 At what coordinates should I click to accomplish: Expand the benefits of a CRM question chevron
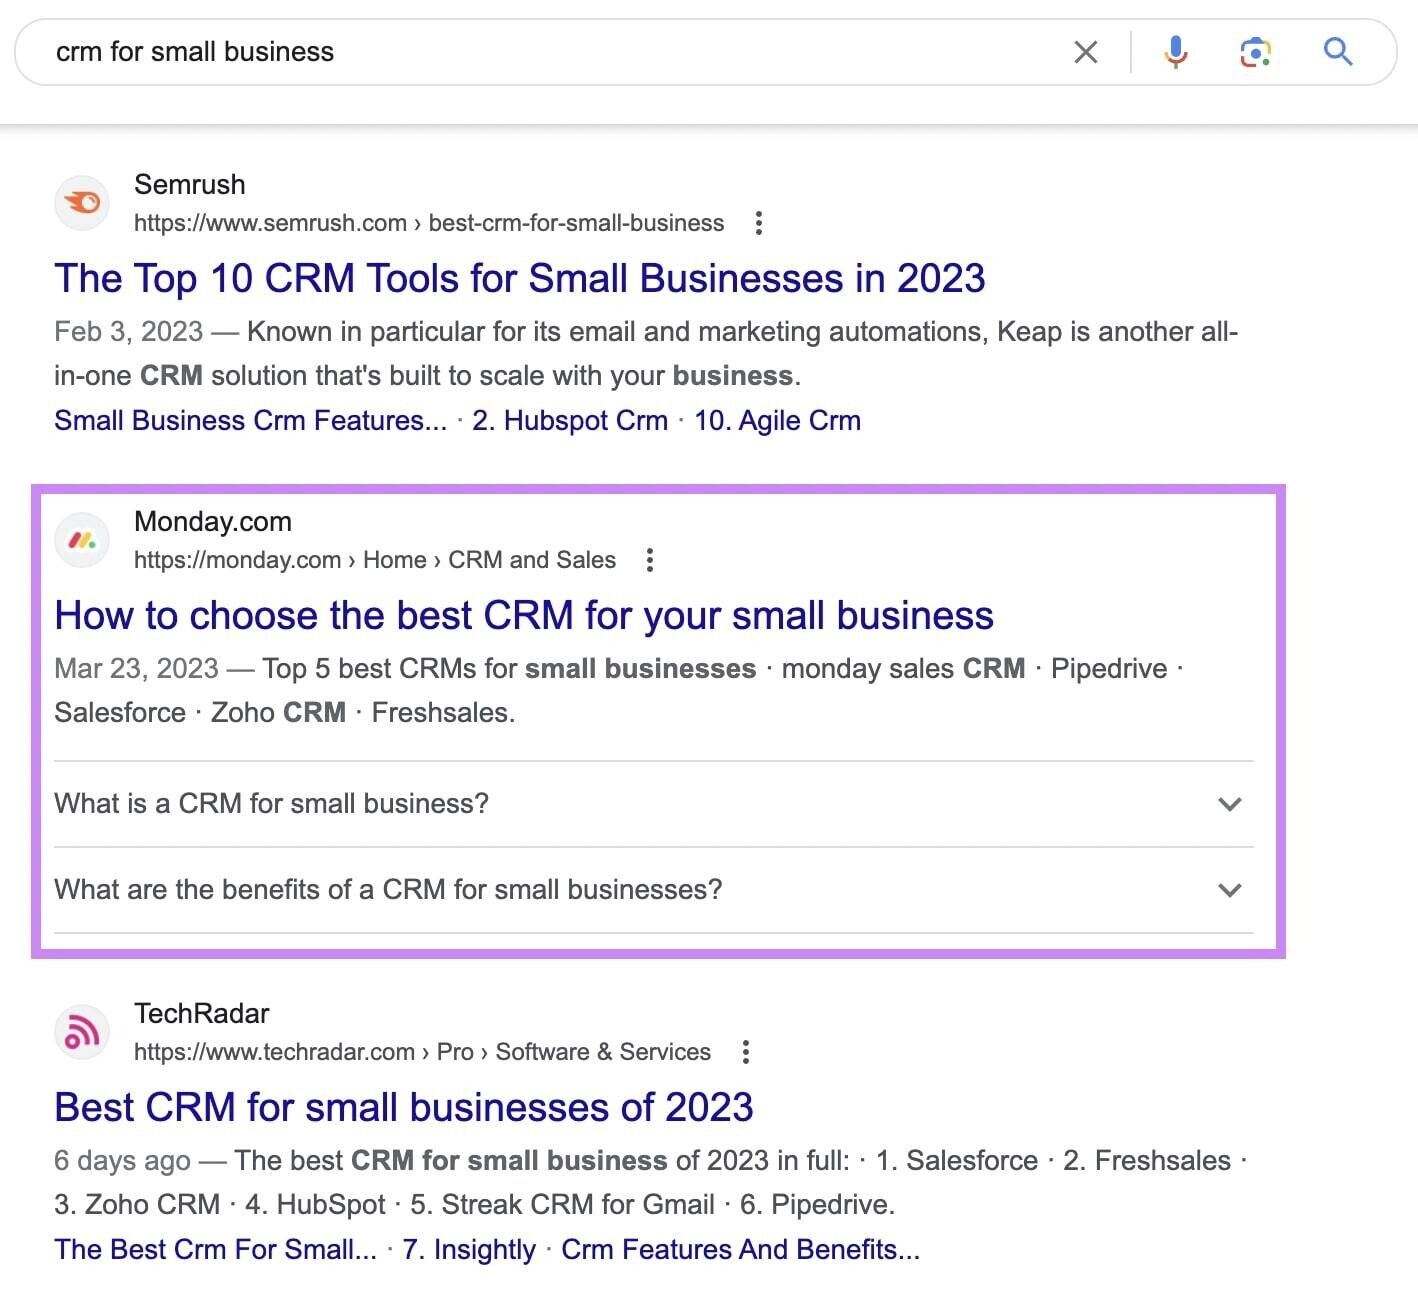tap(1230, 890)
